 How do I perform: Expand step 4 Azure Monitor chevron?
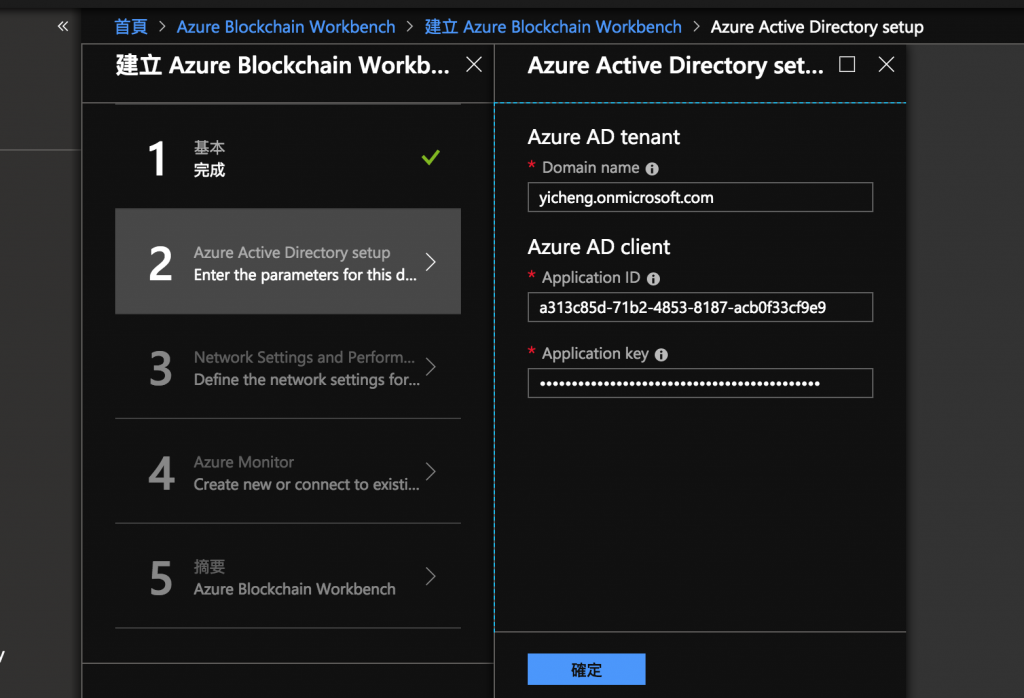point(430,472)
